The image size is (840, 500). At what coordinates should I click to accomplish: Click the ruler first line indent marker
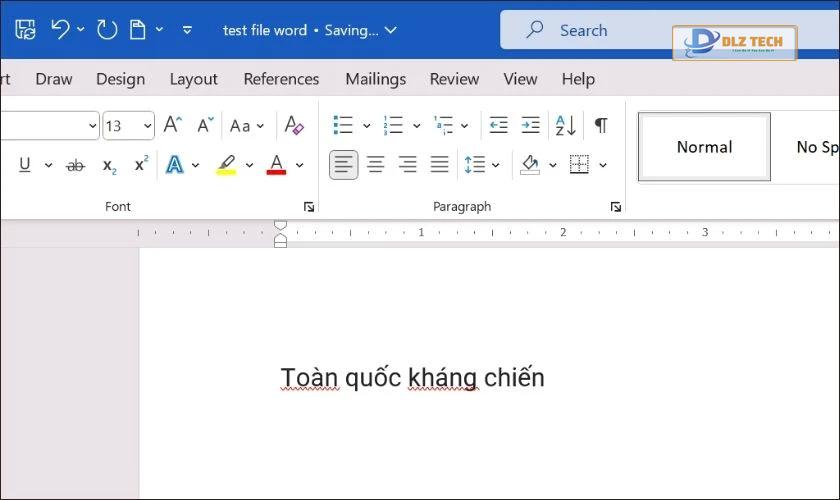(x=281, y=226)
